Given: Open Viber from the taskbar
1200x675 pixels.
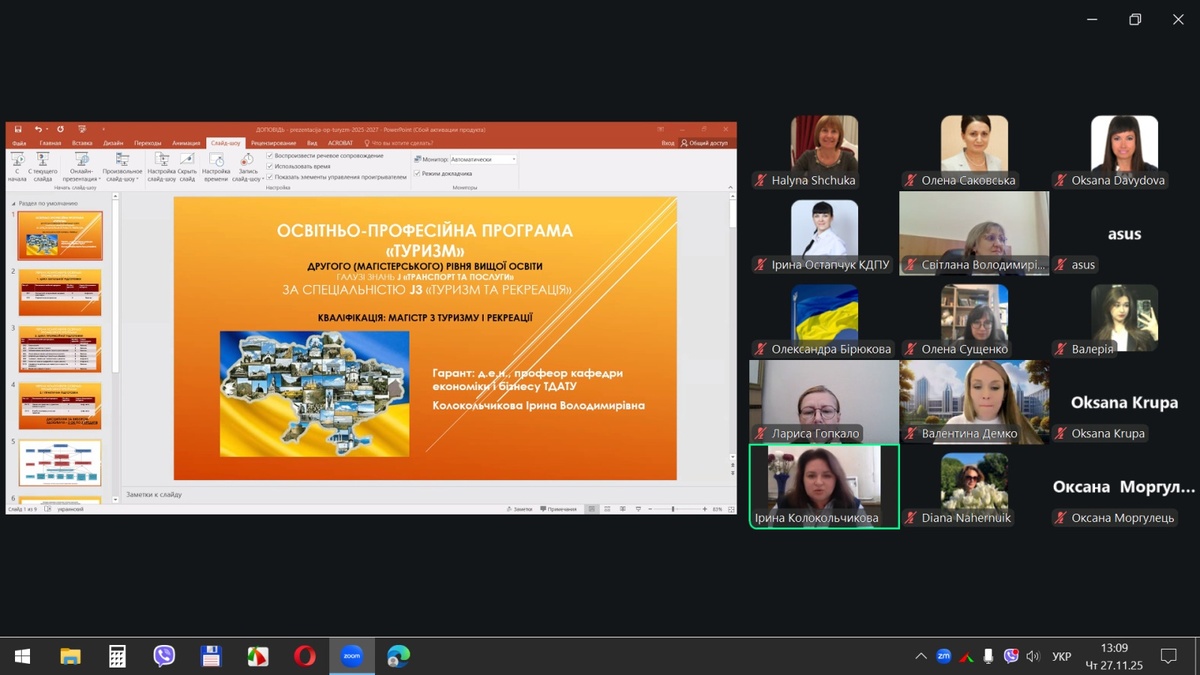Looking at the screenshot, I should (164, 656).
